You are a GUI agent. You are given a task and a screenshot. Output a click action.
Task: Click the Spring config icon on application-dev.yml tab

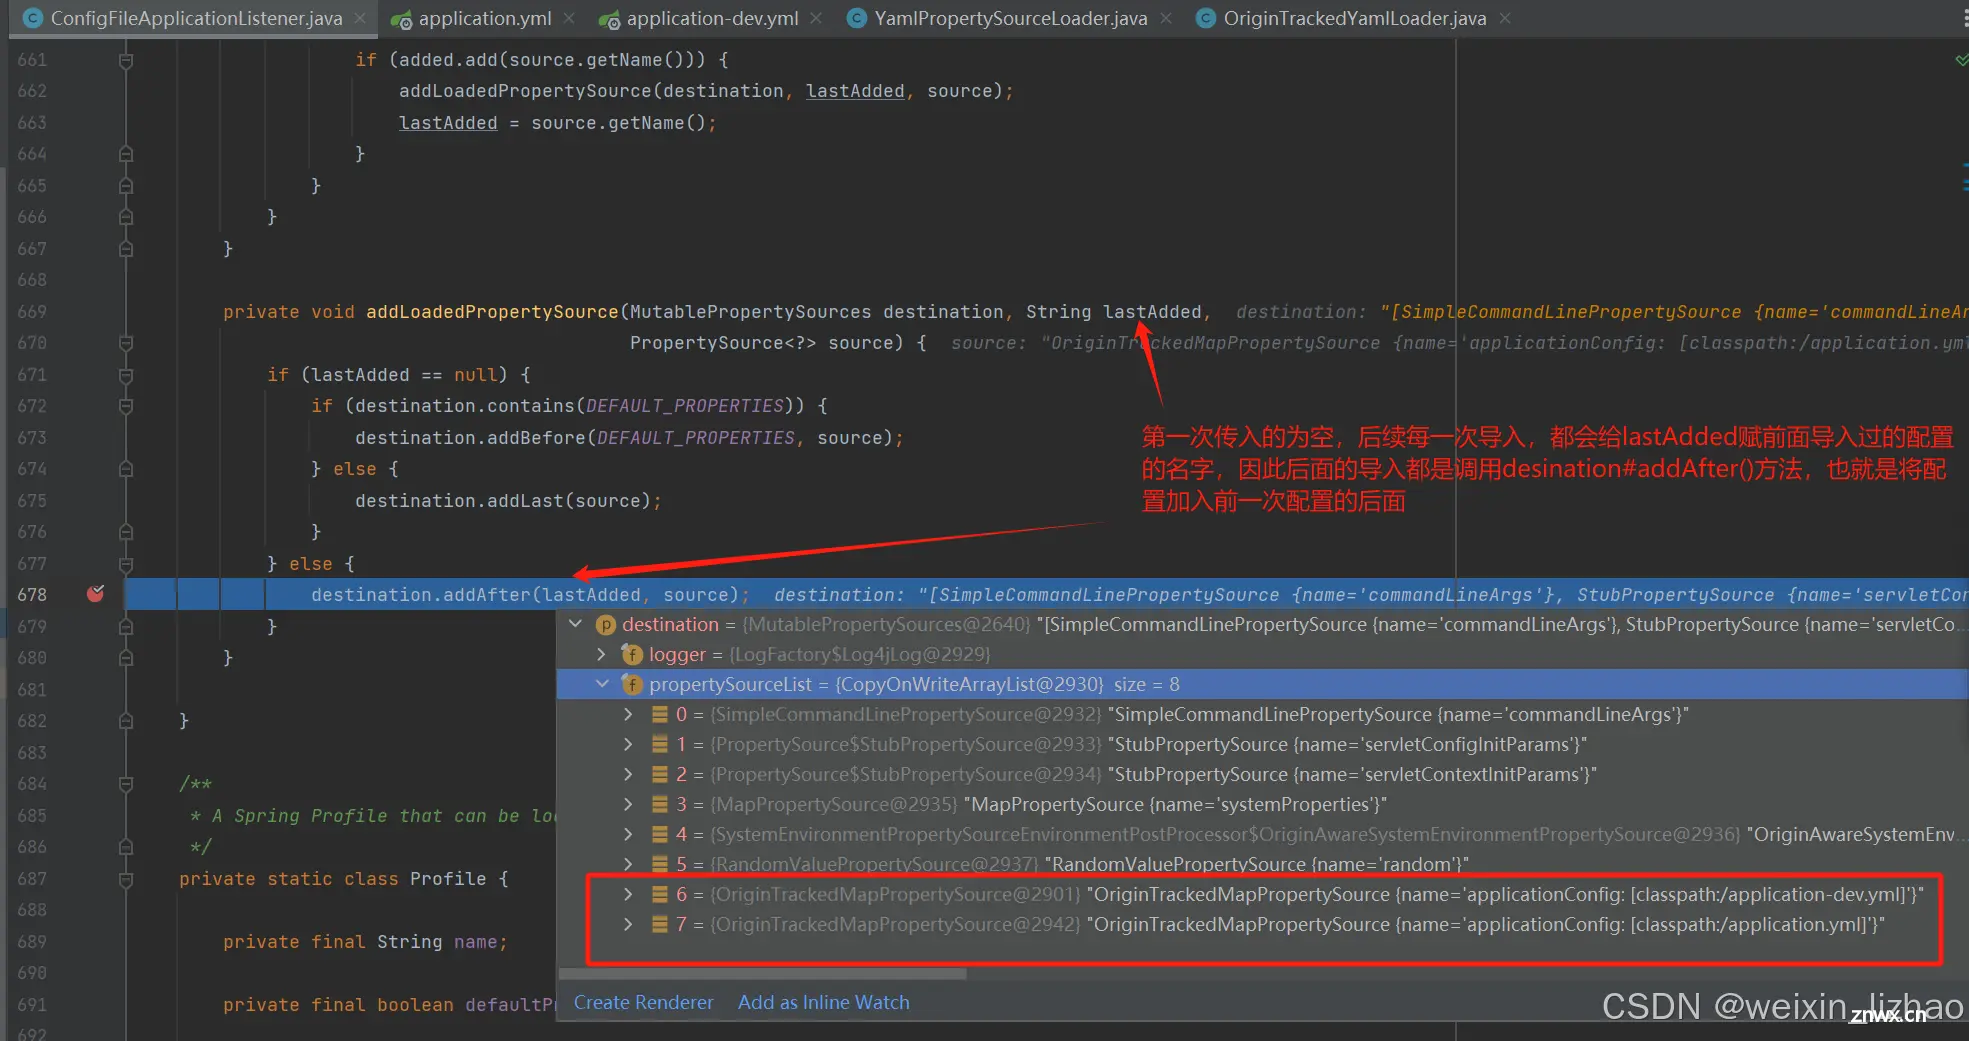(609, 19)
